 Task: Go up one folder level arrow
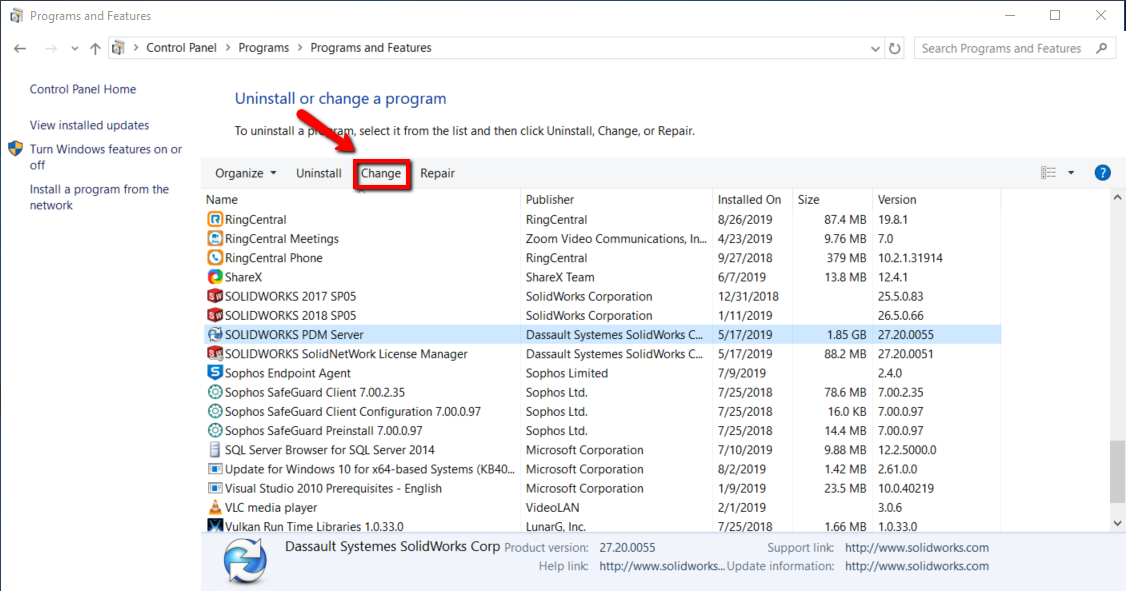pos(95,48)
